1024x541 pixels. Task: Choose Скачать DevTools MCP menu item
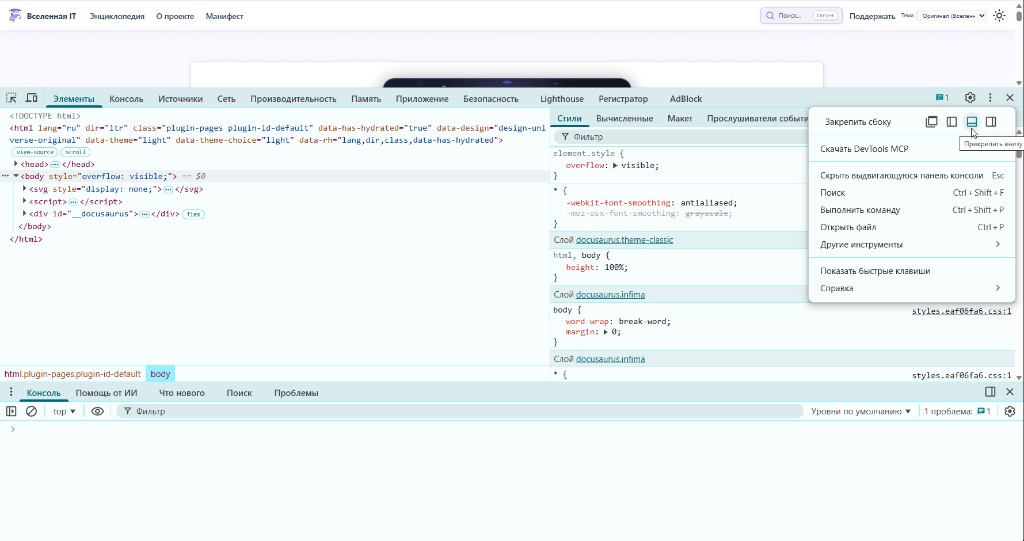910,149
